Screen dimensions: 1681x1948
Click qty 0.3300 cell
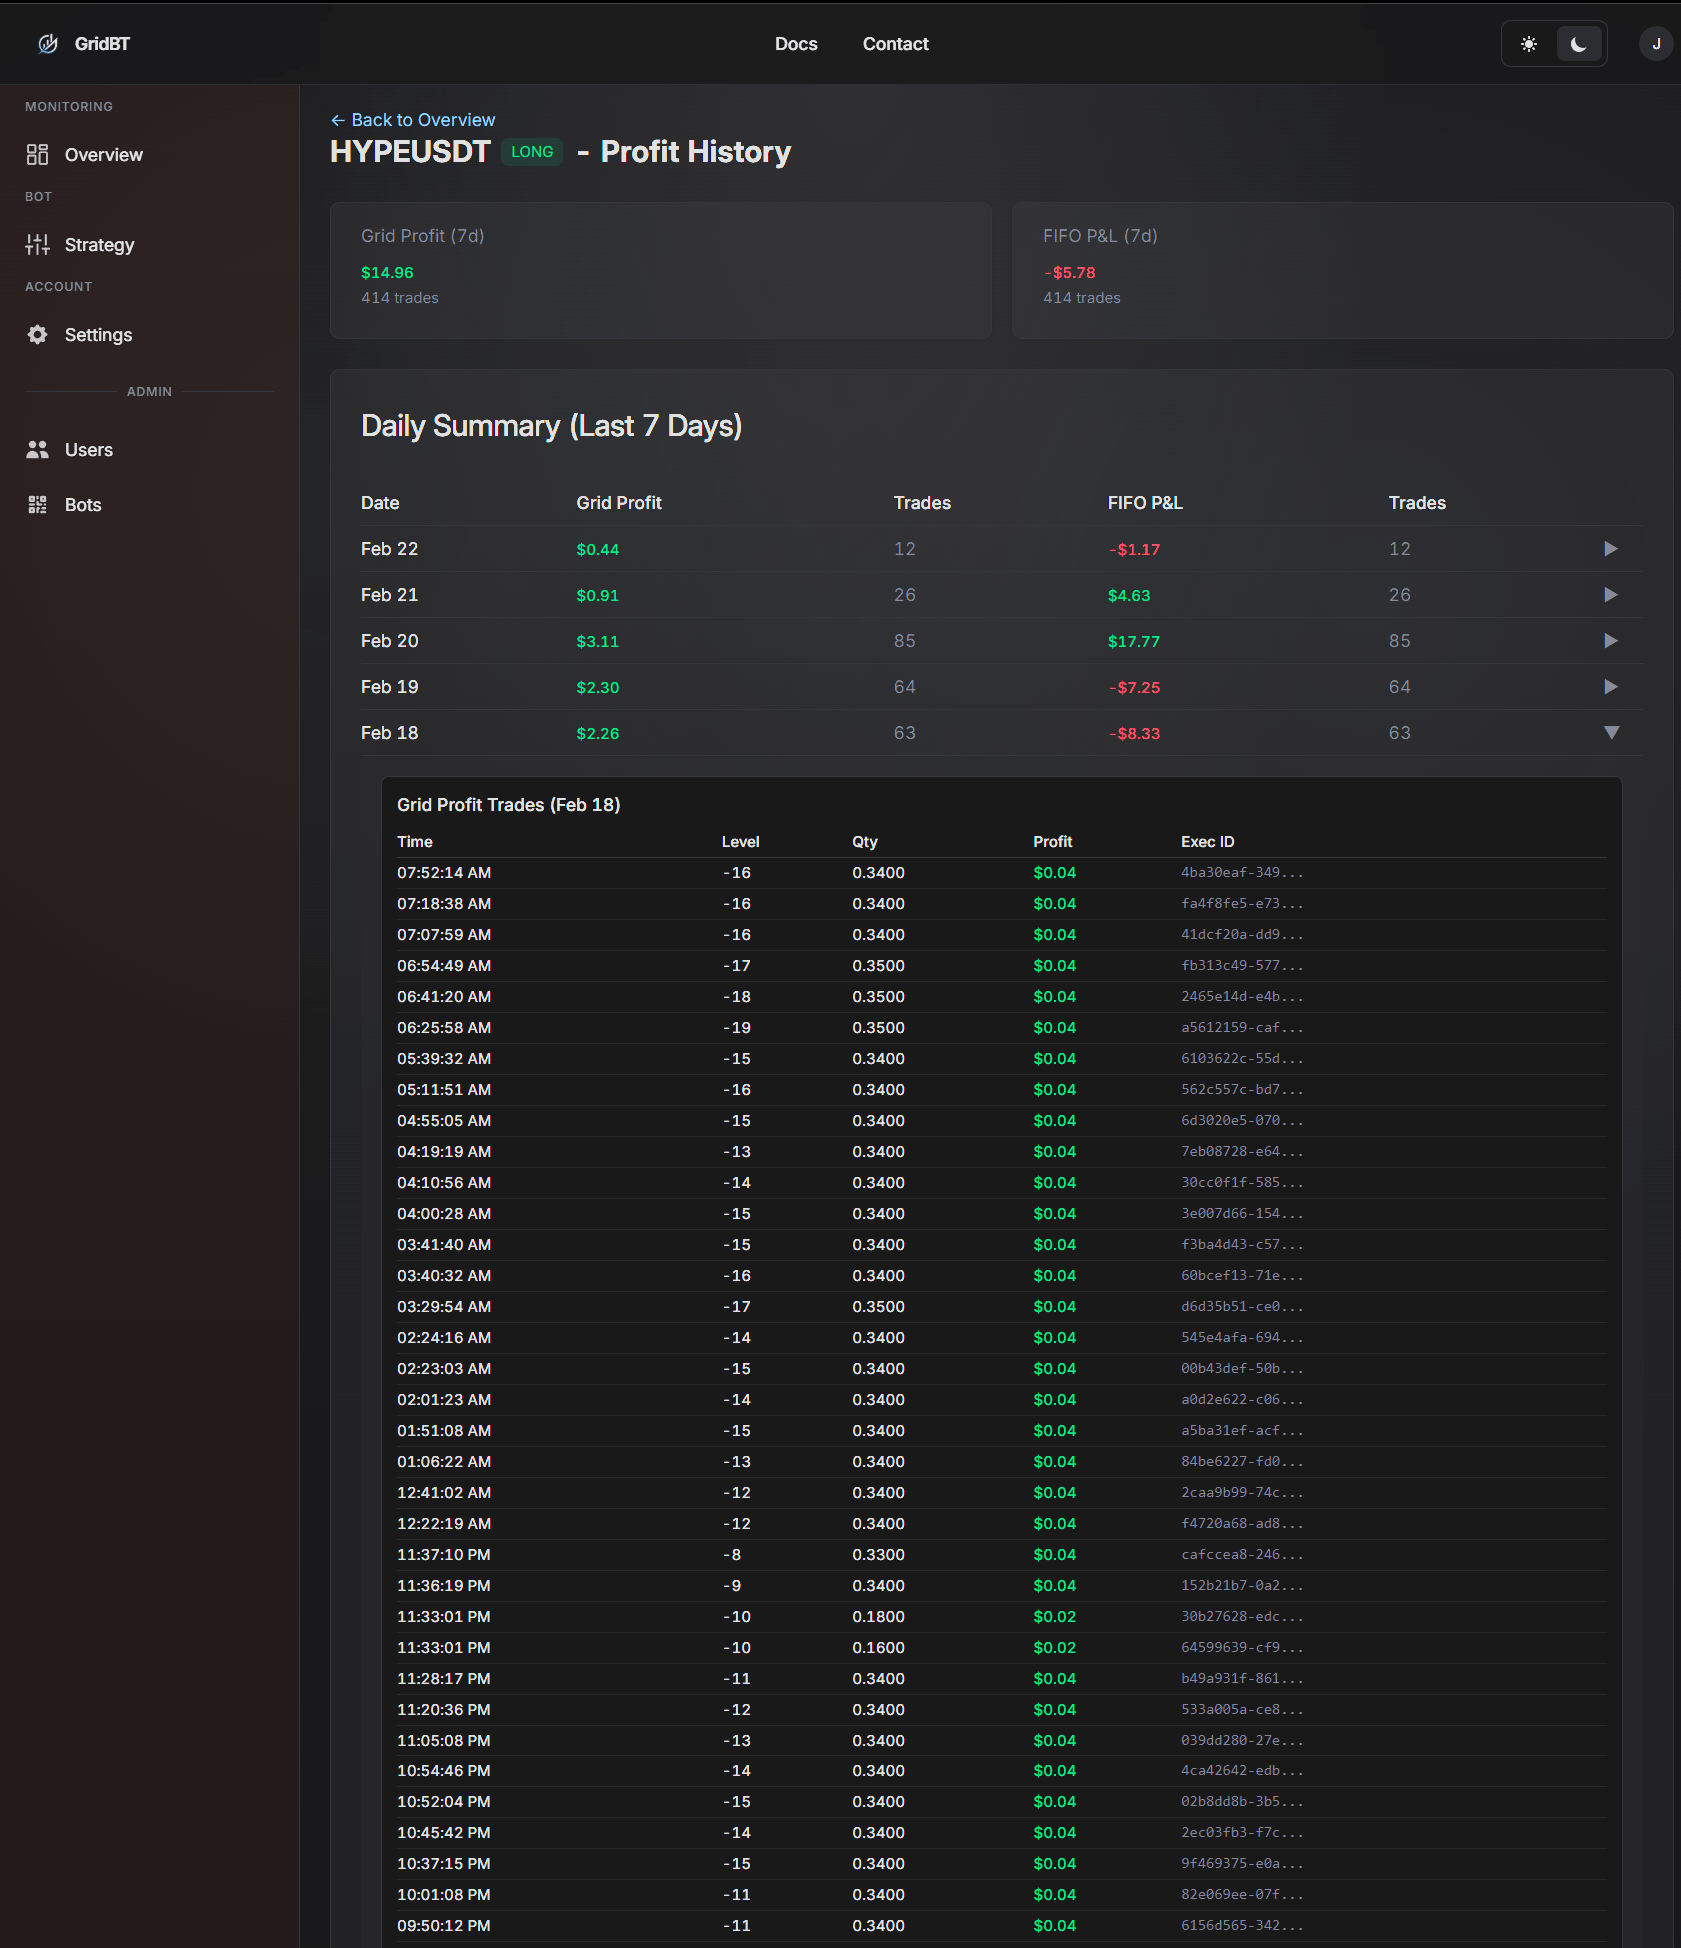tap(878, 1554)
